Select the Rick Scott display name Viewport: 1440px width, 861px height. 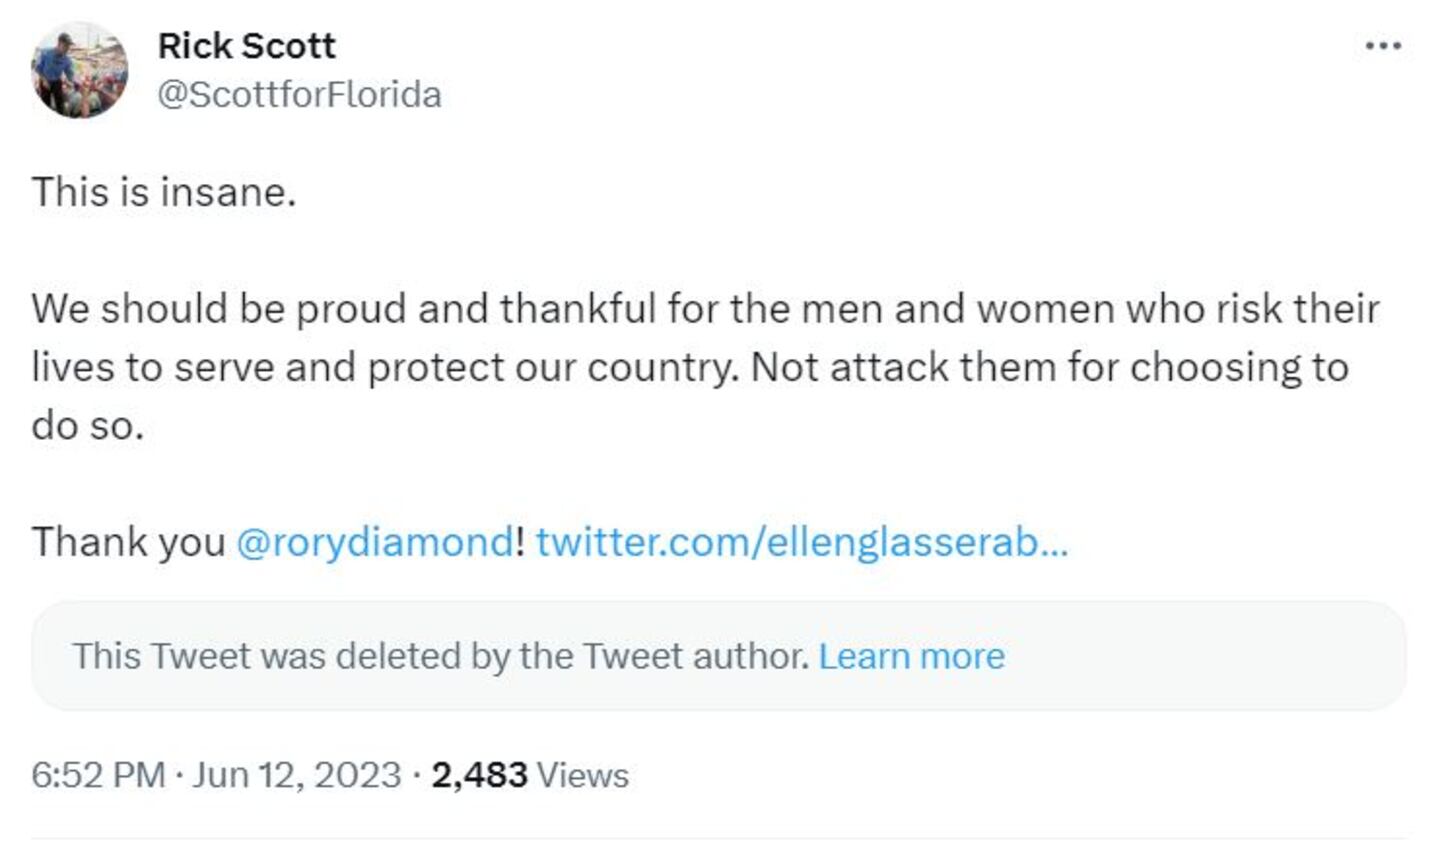coord(246,44)
